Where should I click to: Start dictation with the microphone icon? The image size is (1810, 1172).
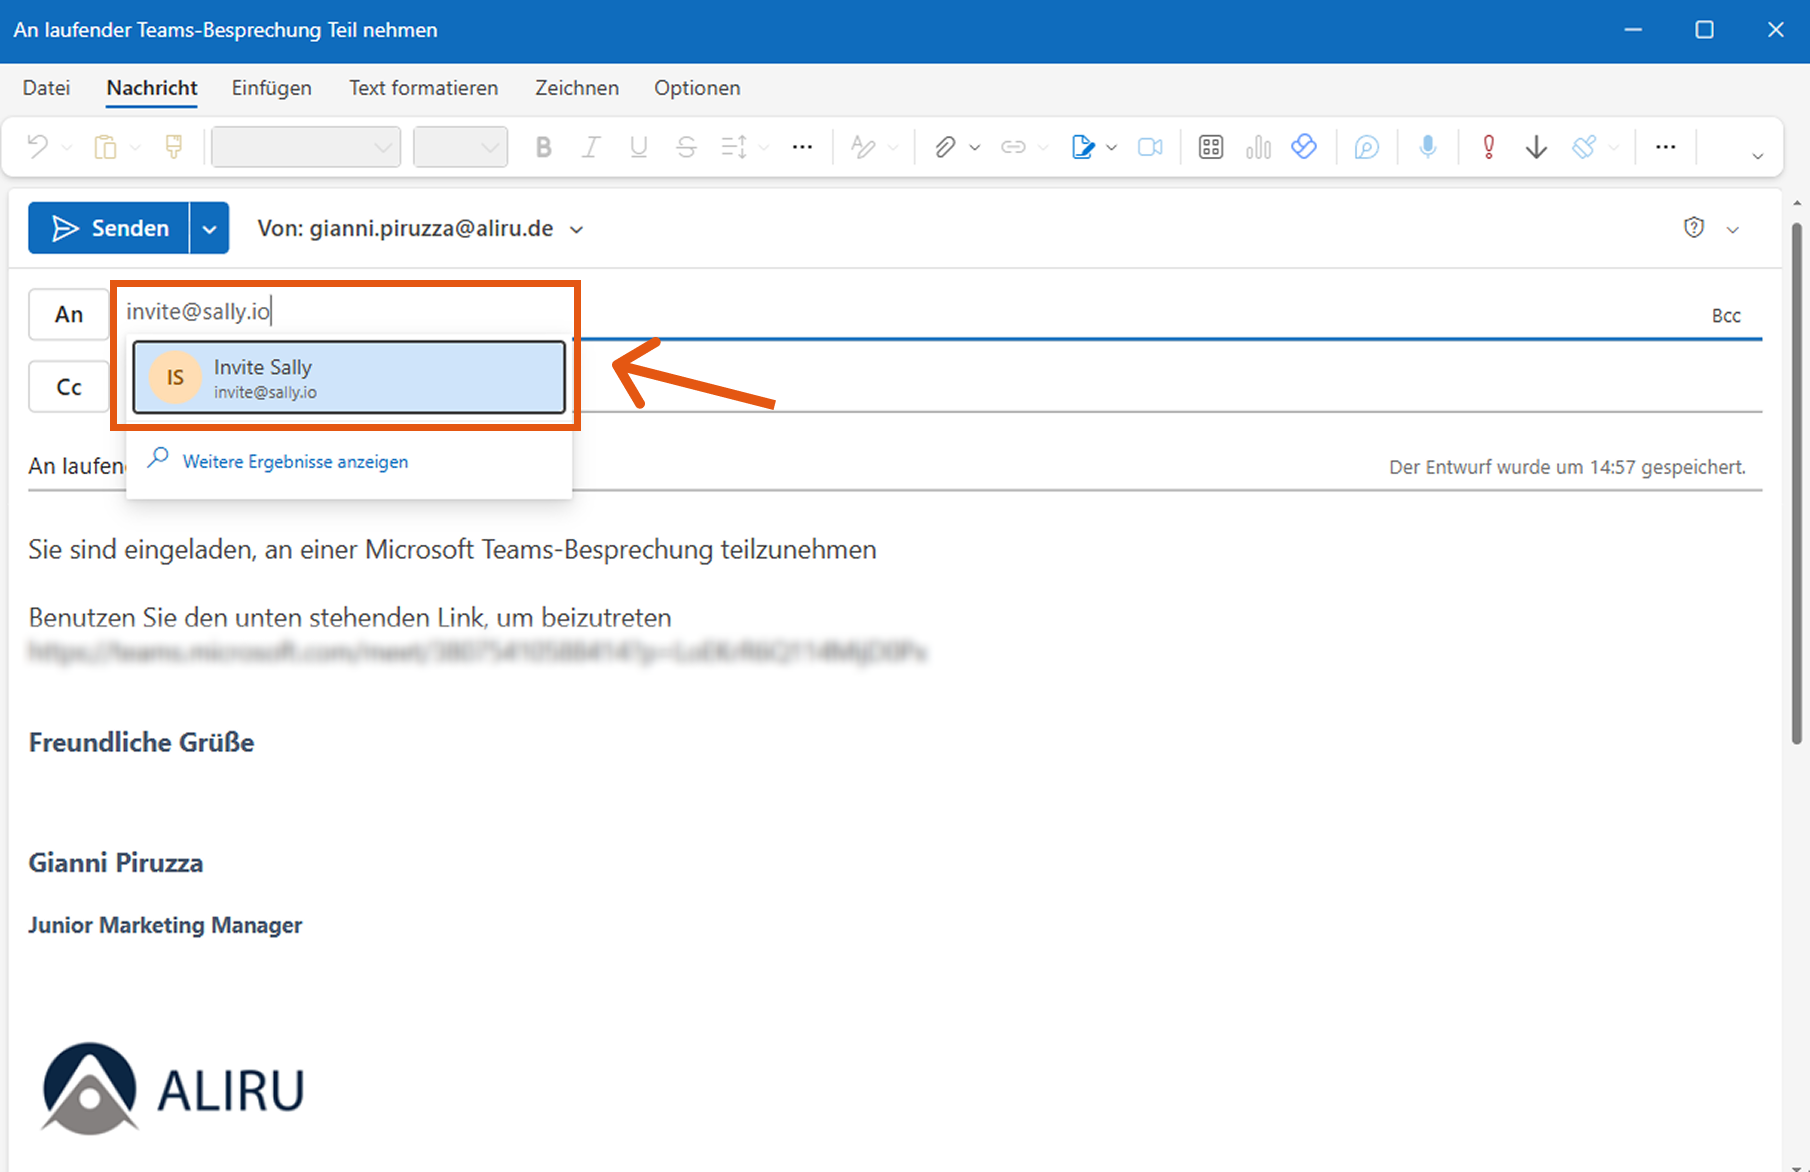(1427, 146)
